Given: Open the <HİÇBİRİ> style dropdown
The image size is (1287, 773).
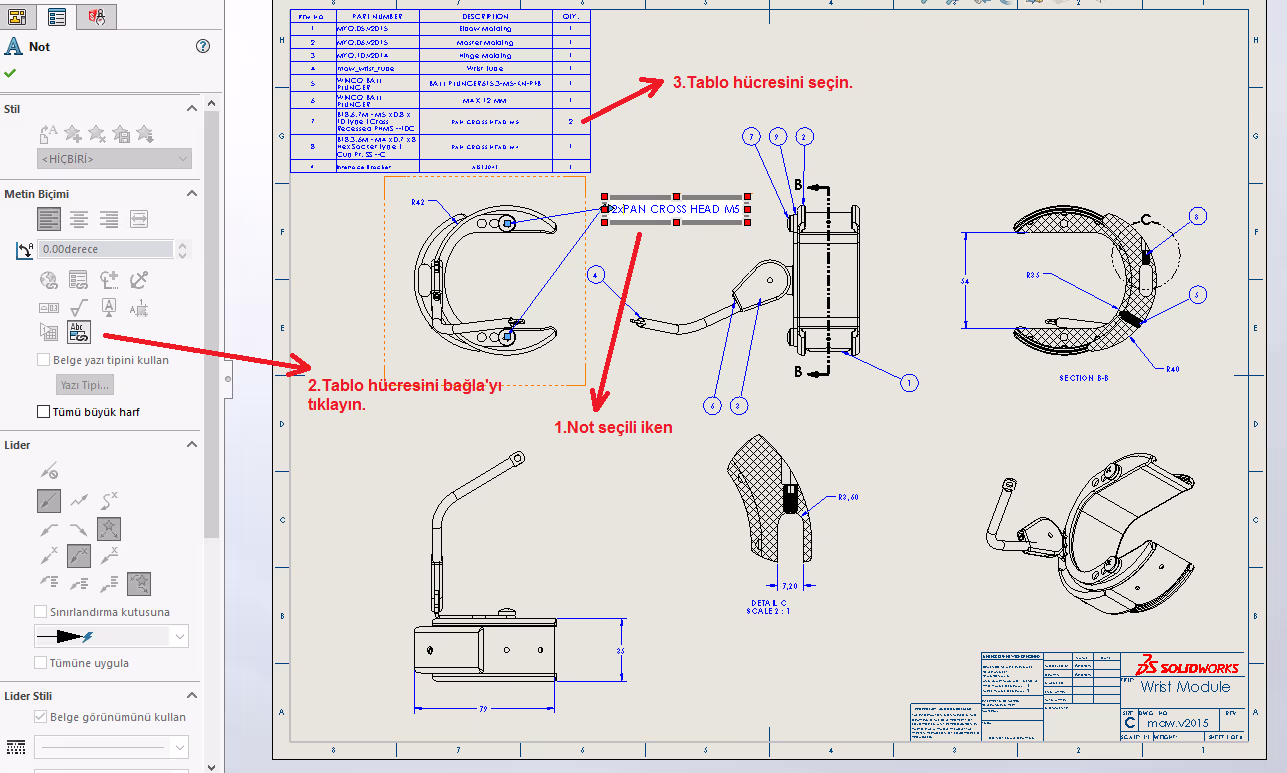Looking at the screenshot, I should [x=114, y=159].
